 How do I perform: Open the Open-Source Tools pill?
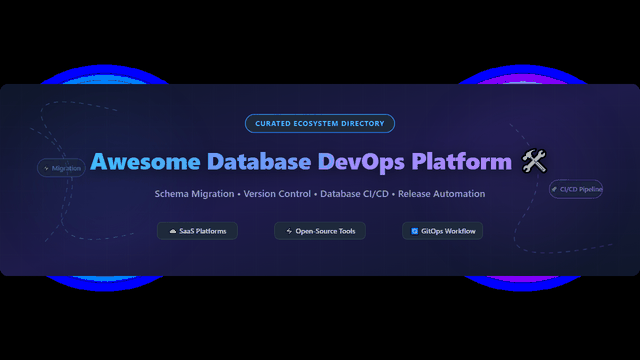[320, 231]
